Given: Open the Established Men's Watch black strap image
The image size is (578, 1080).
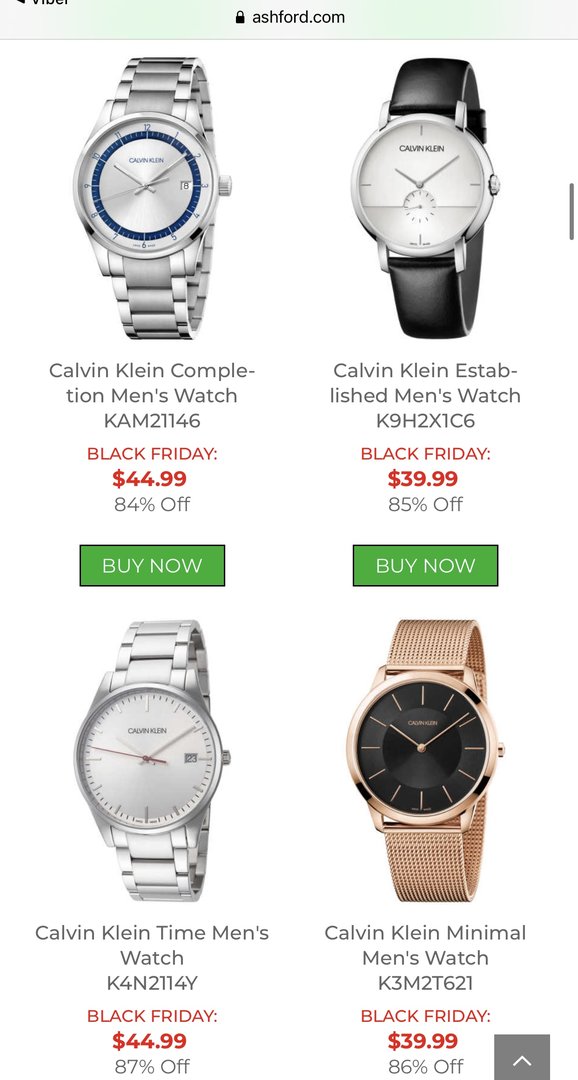Looking at the screenshot, I should click(425, 198).
